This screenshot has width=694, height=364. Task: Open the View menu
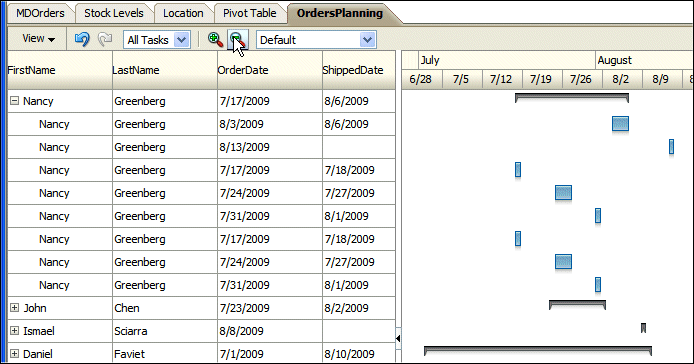point(39,39)
